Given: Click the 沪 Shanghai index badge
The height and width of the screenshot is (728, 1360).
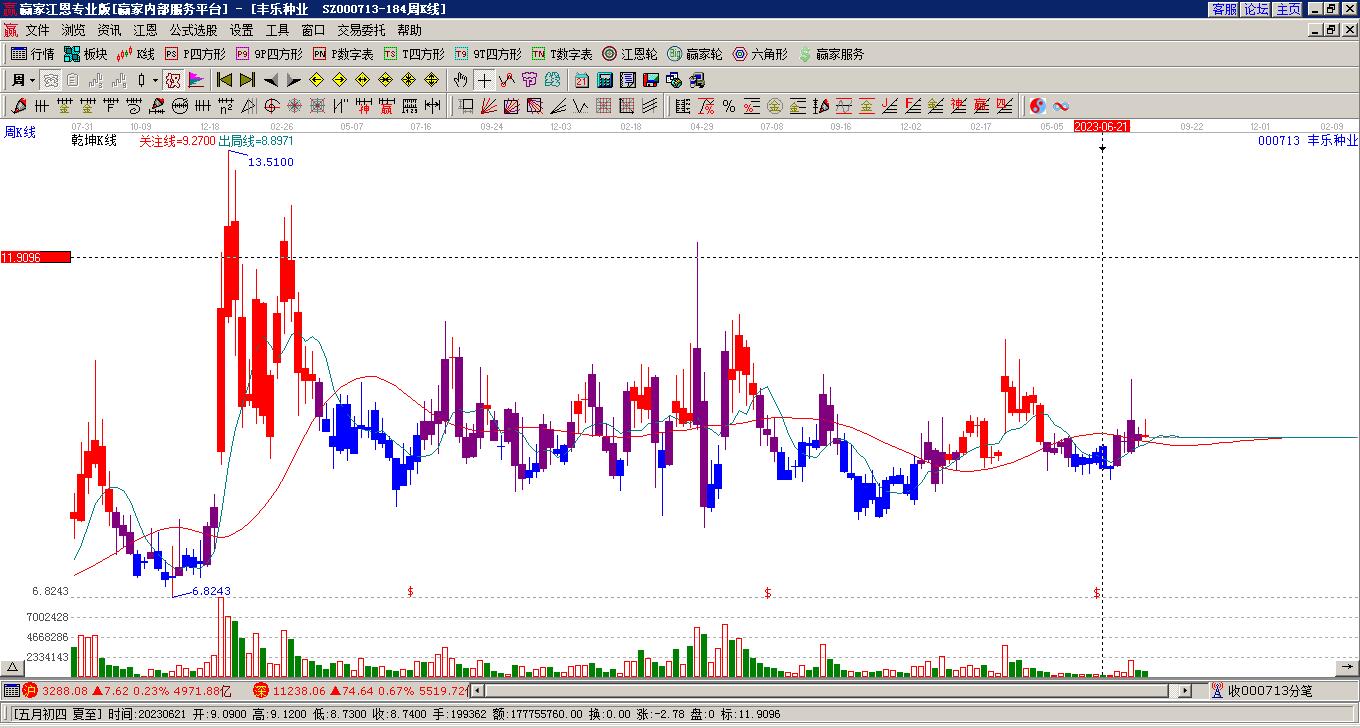Looking at the screenshot, I should pos(31,690).
